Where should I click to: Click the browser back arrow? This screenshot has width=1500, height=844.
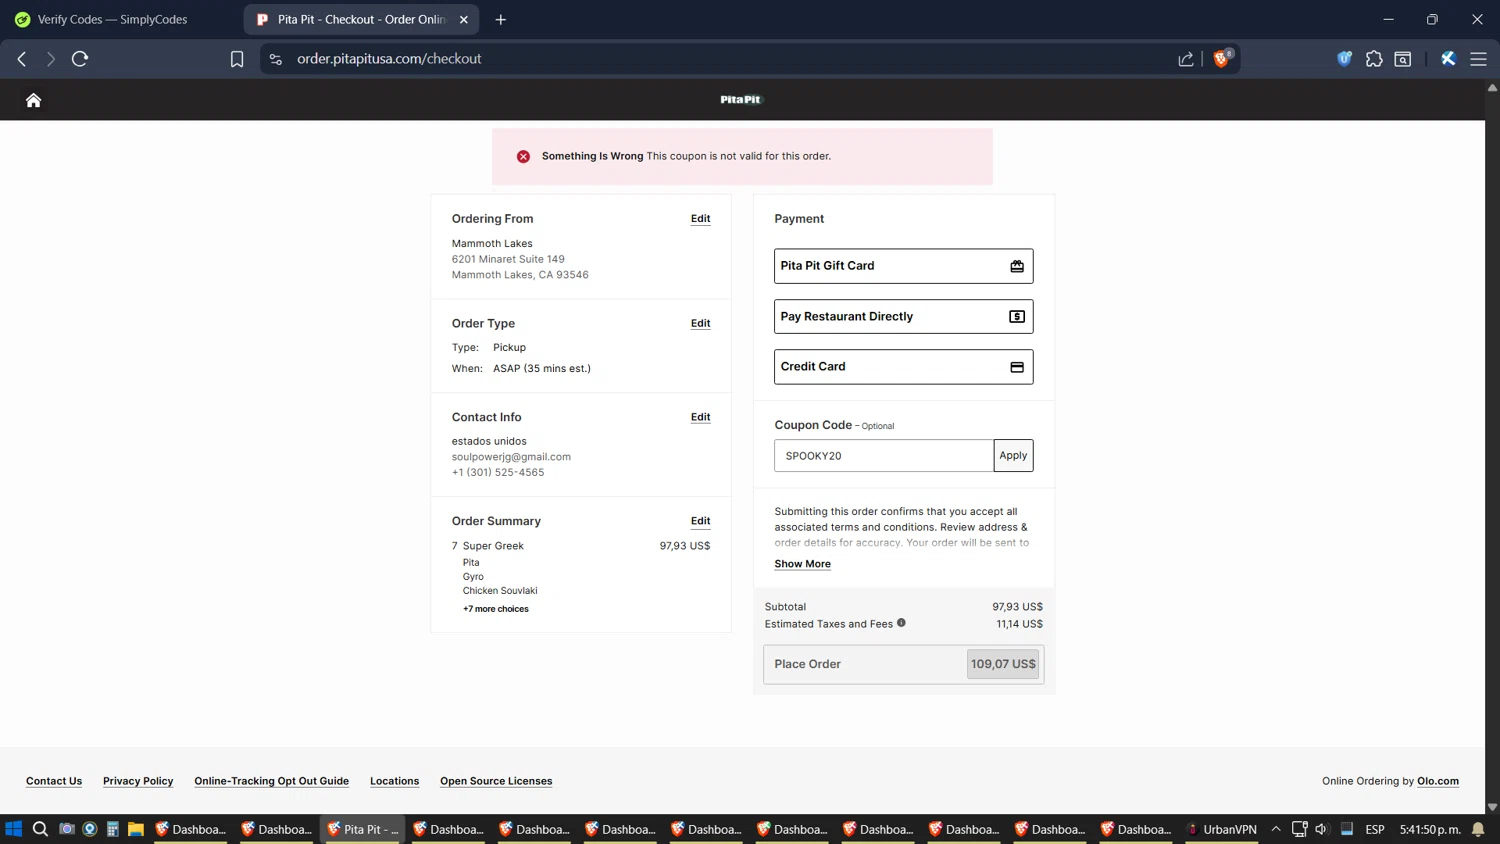(22, 59)
